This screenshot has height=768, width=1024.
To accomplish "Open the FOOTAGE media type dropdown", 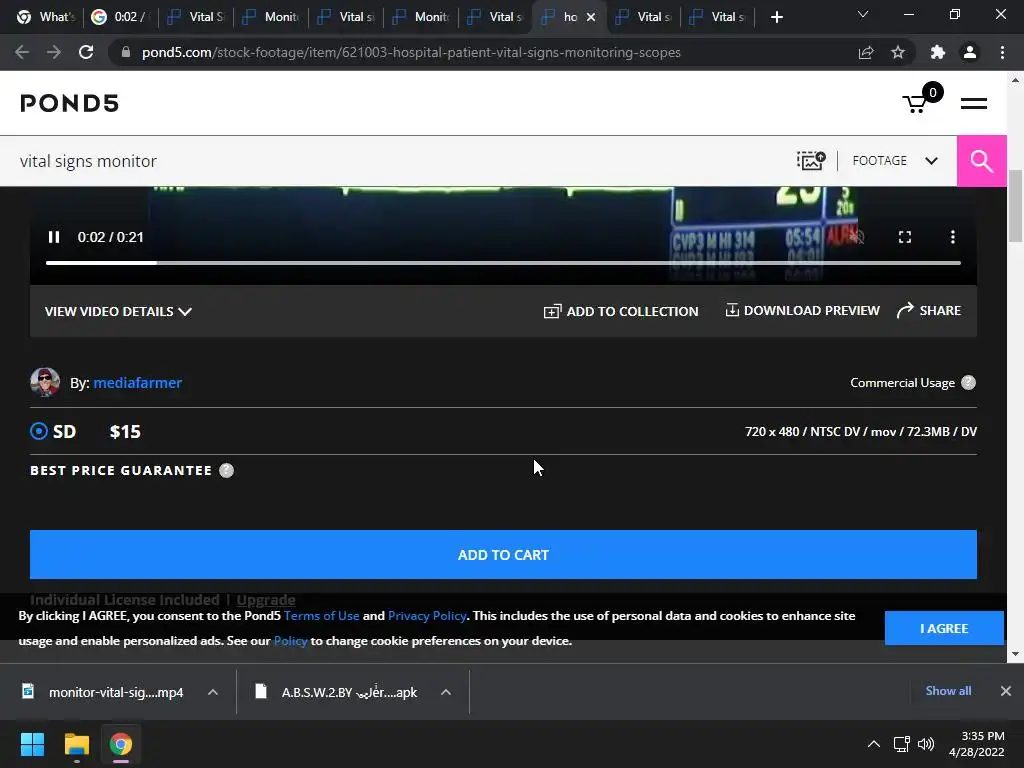I will point(895,161).
